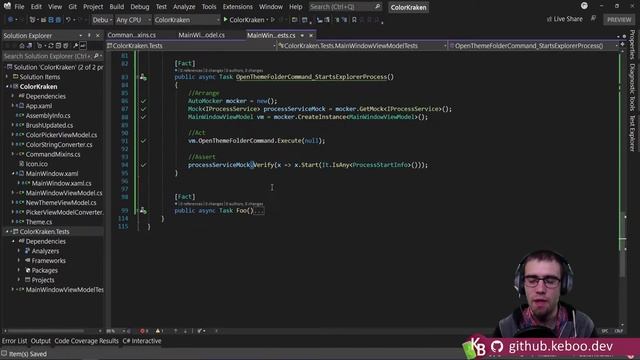The image size is (640, 360).
Task: Click Solution Explorer Properties wrench icon
Action: coord(76,46)
